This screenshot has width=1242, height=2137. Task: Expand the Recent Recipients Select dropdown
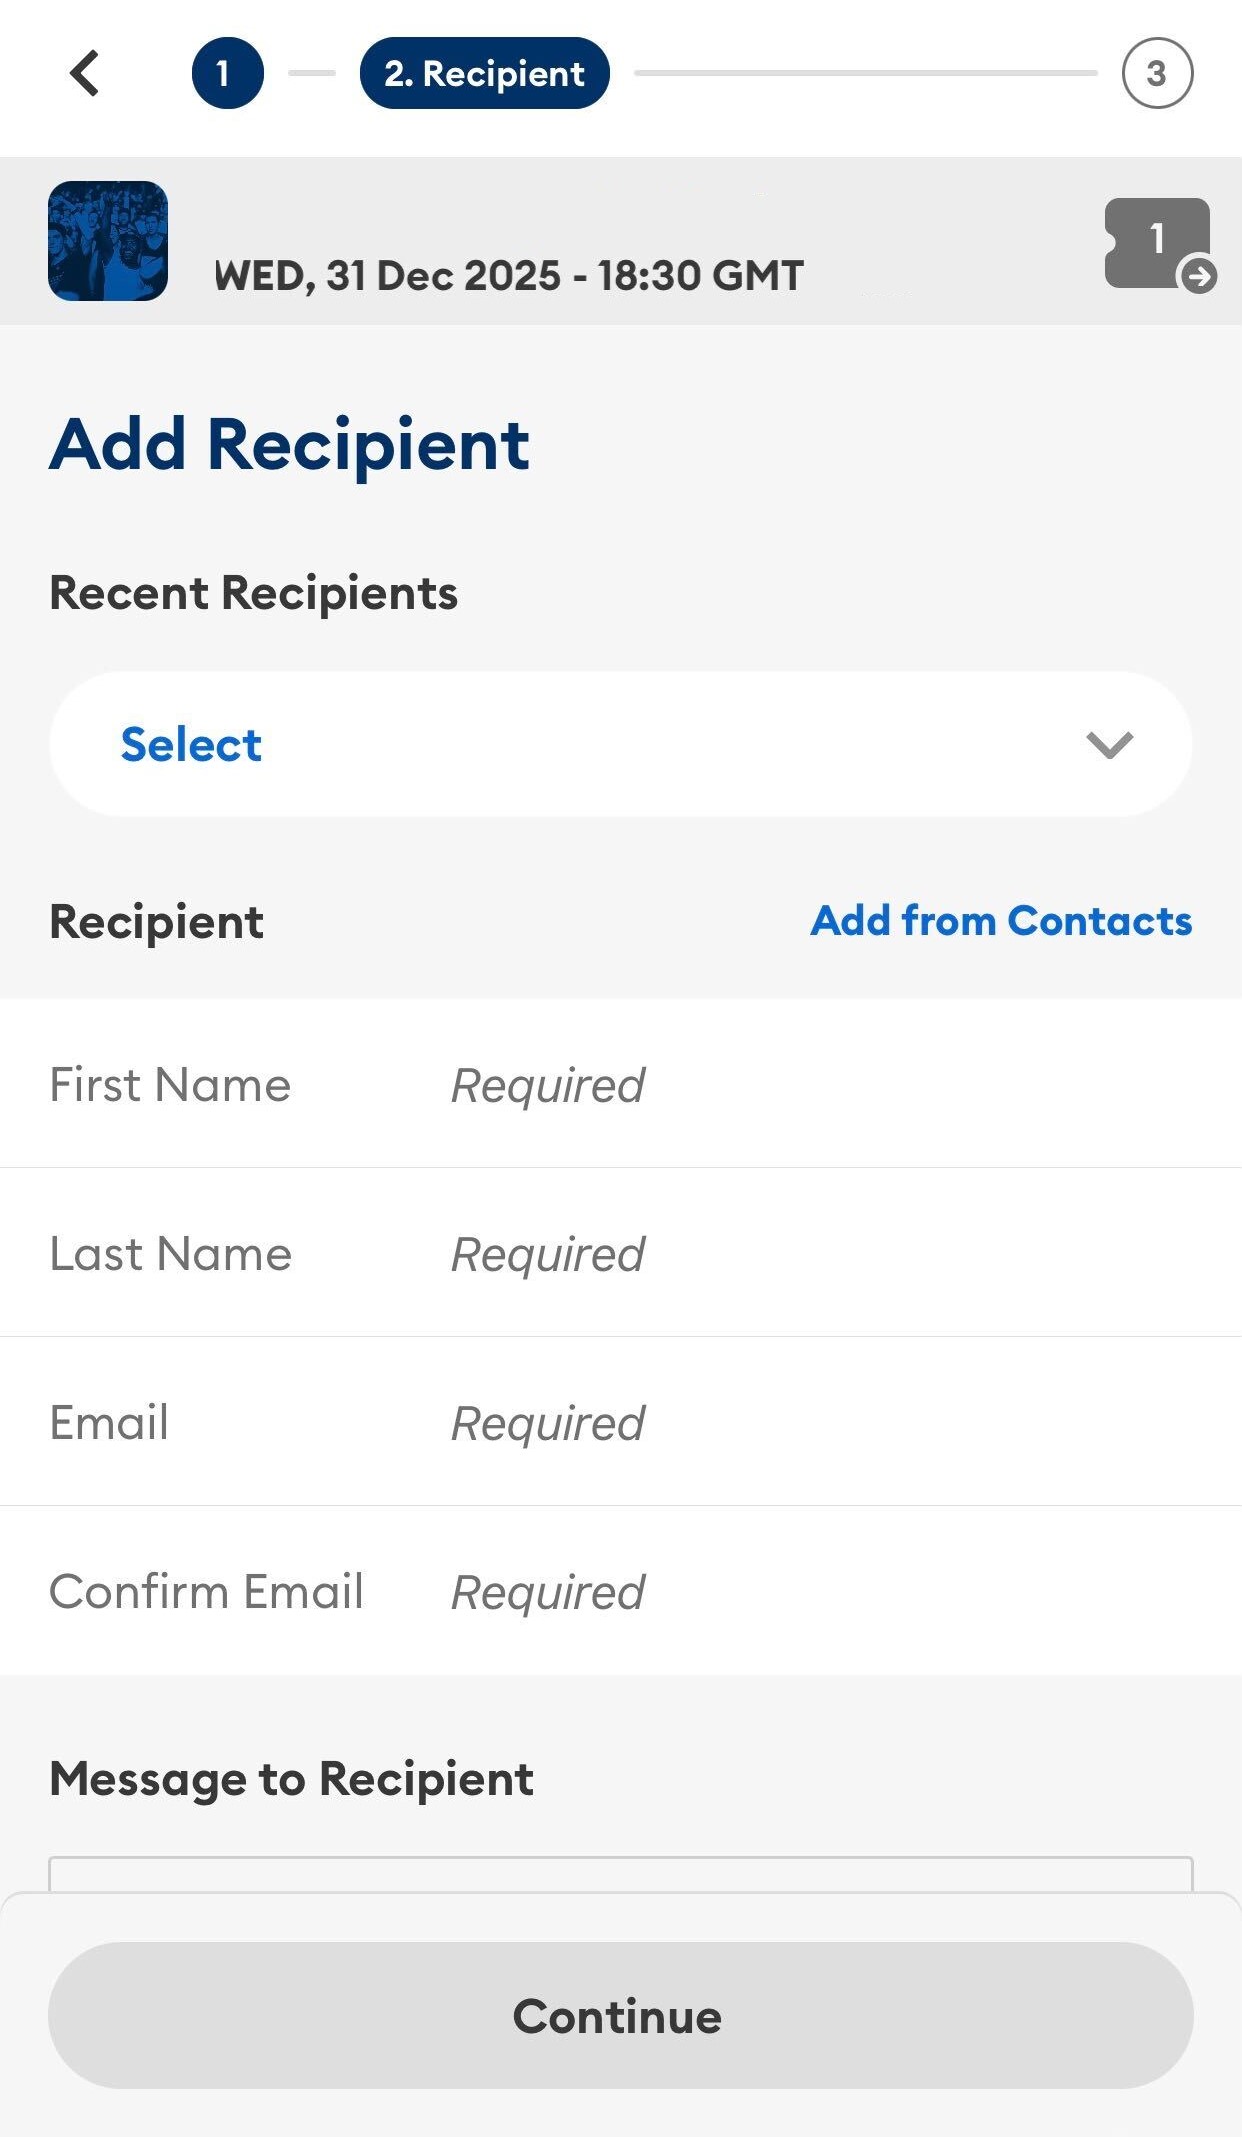[620, 744]
